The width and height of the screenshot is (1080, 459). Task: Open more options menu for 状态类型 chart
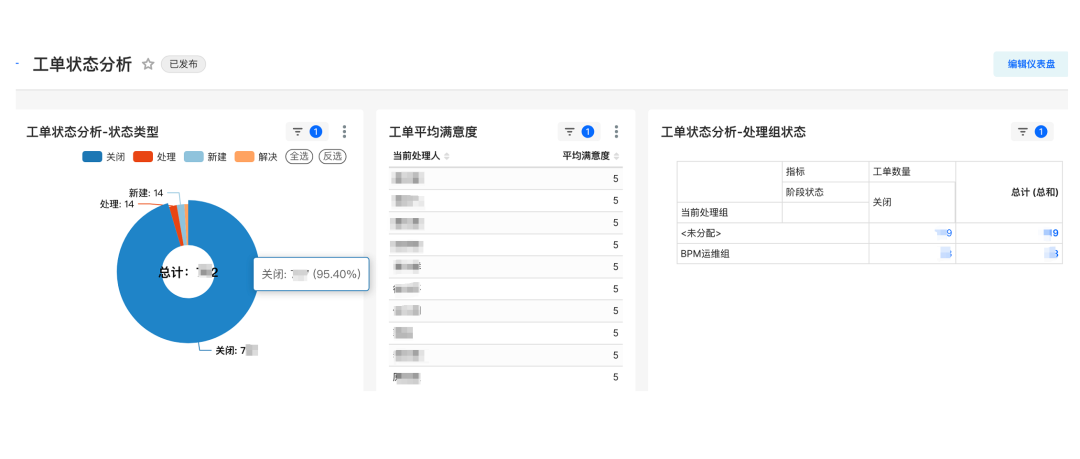pos(344,131)
